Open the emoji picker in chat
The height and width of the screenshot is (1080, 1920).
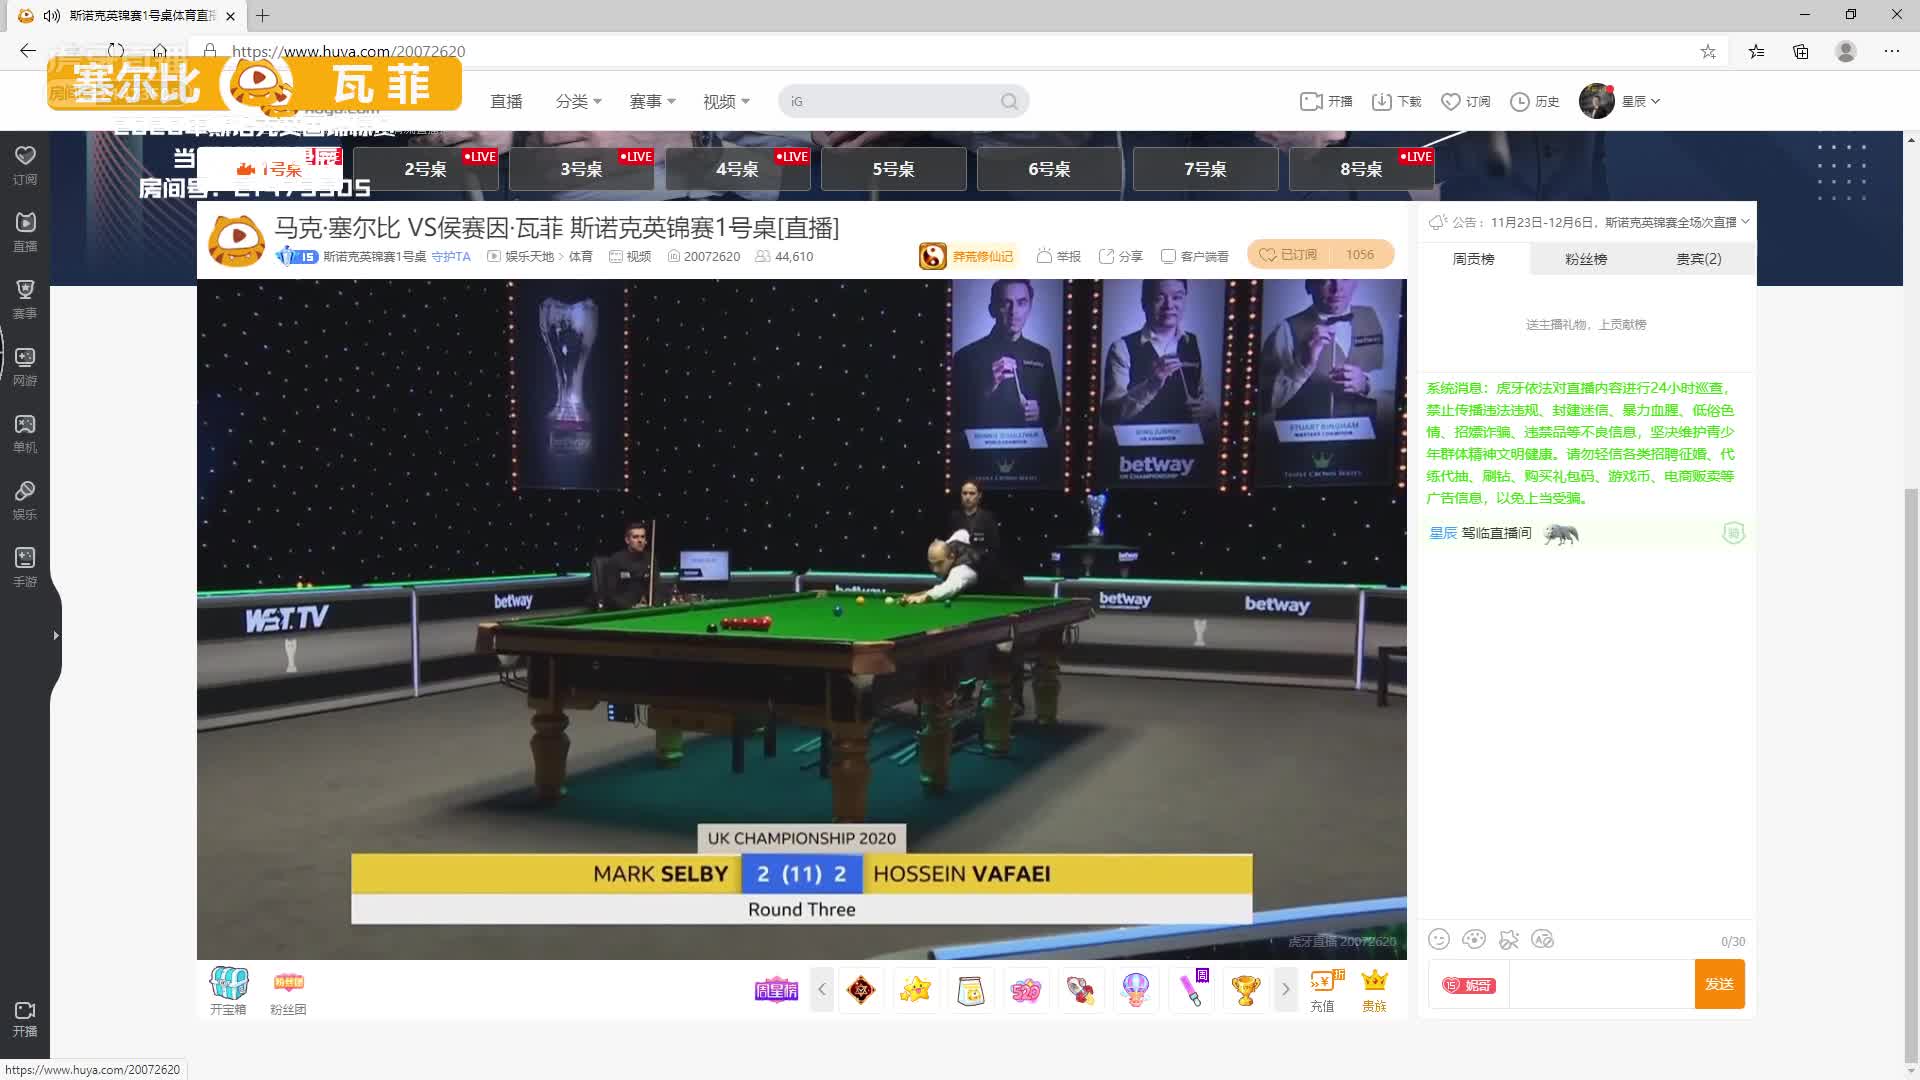1439,939
